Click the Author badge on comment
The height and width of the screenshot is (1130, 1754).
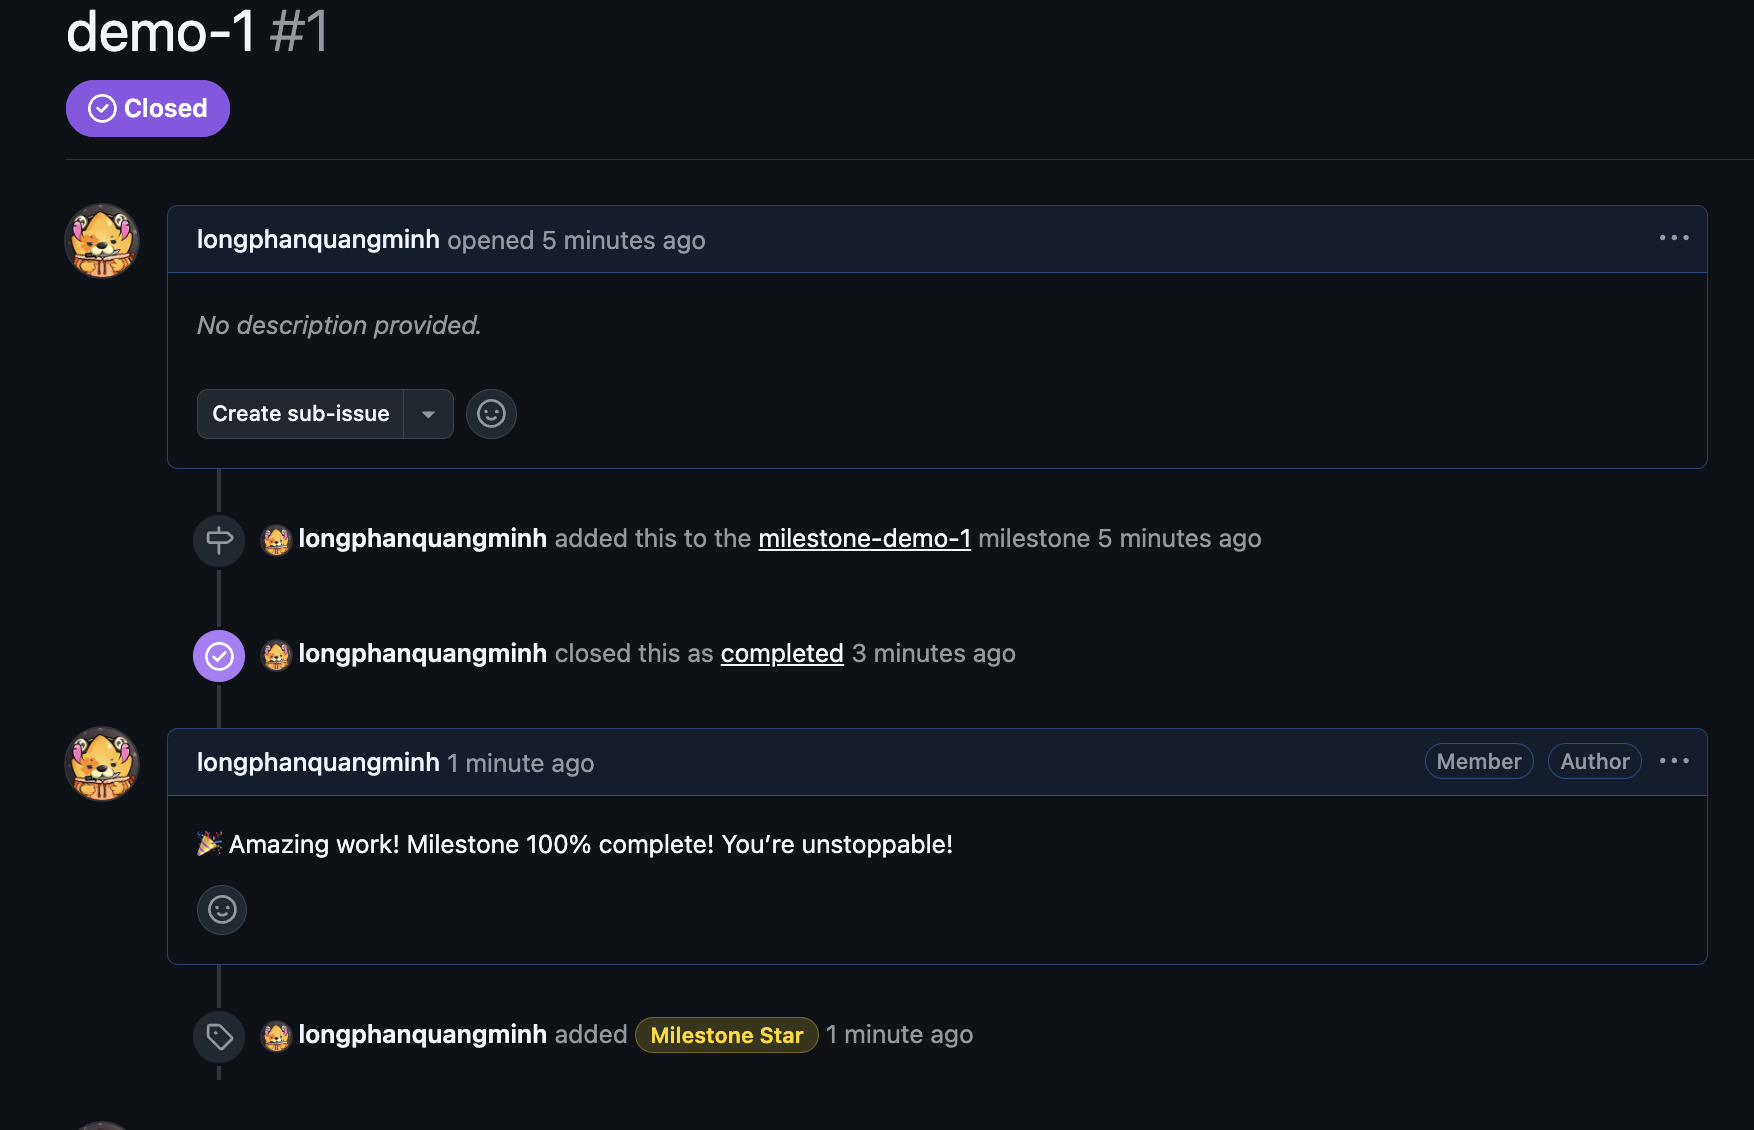[x=1595, y=762]
